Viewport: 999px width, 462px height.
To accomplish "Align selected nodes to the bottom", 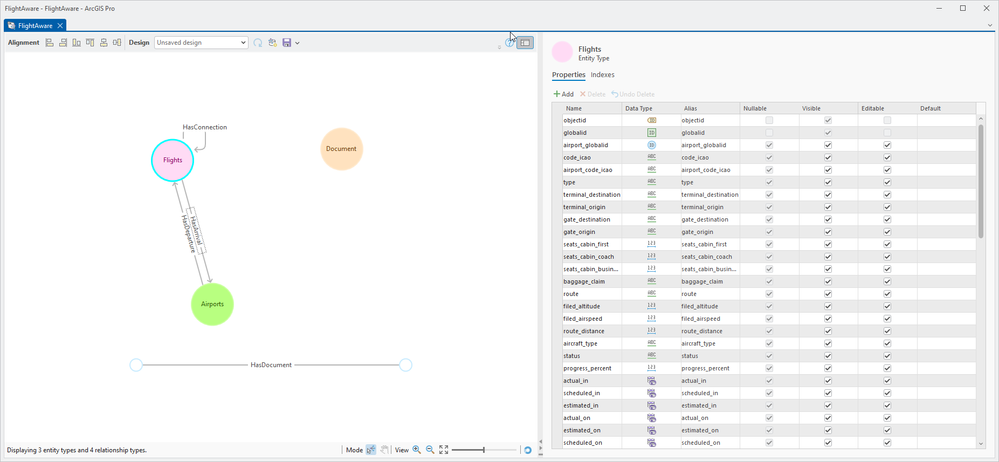I will (x=76, y=43).
